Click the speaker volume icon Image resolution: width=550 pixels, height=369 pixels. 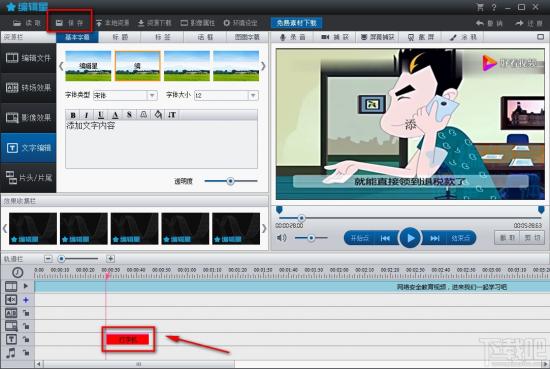click(281, 238)
